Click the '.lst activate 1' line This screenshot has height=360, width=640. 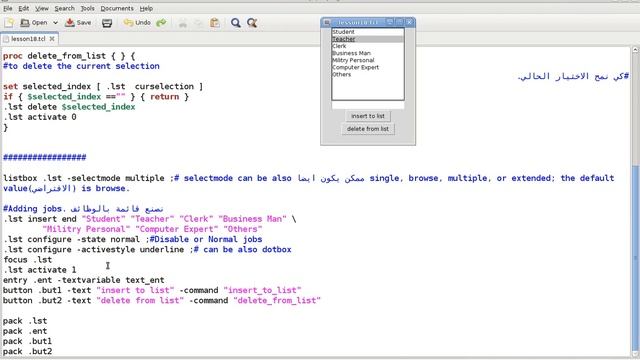tap(40, 270)
